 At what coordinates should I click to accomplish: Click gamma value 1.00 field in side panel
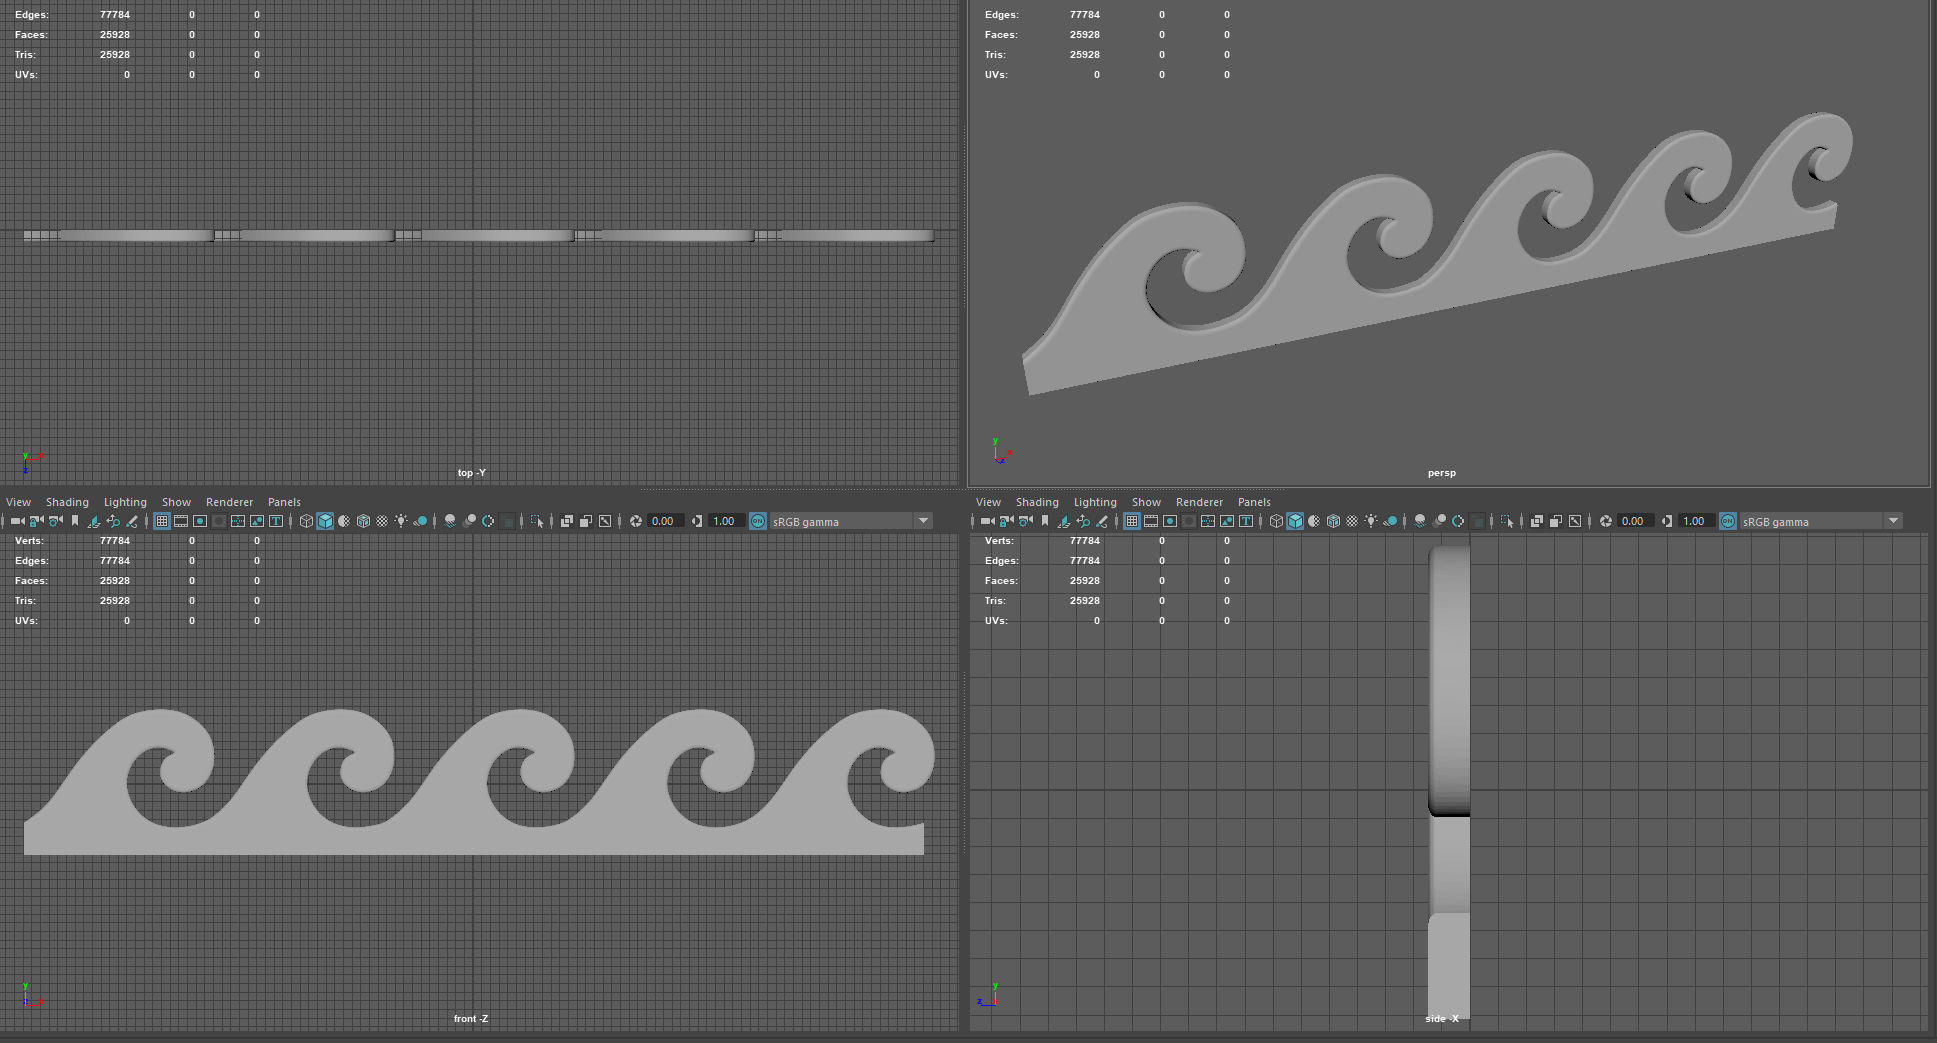tap(1695, 521)
